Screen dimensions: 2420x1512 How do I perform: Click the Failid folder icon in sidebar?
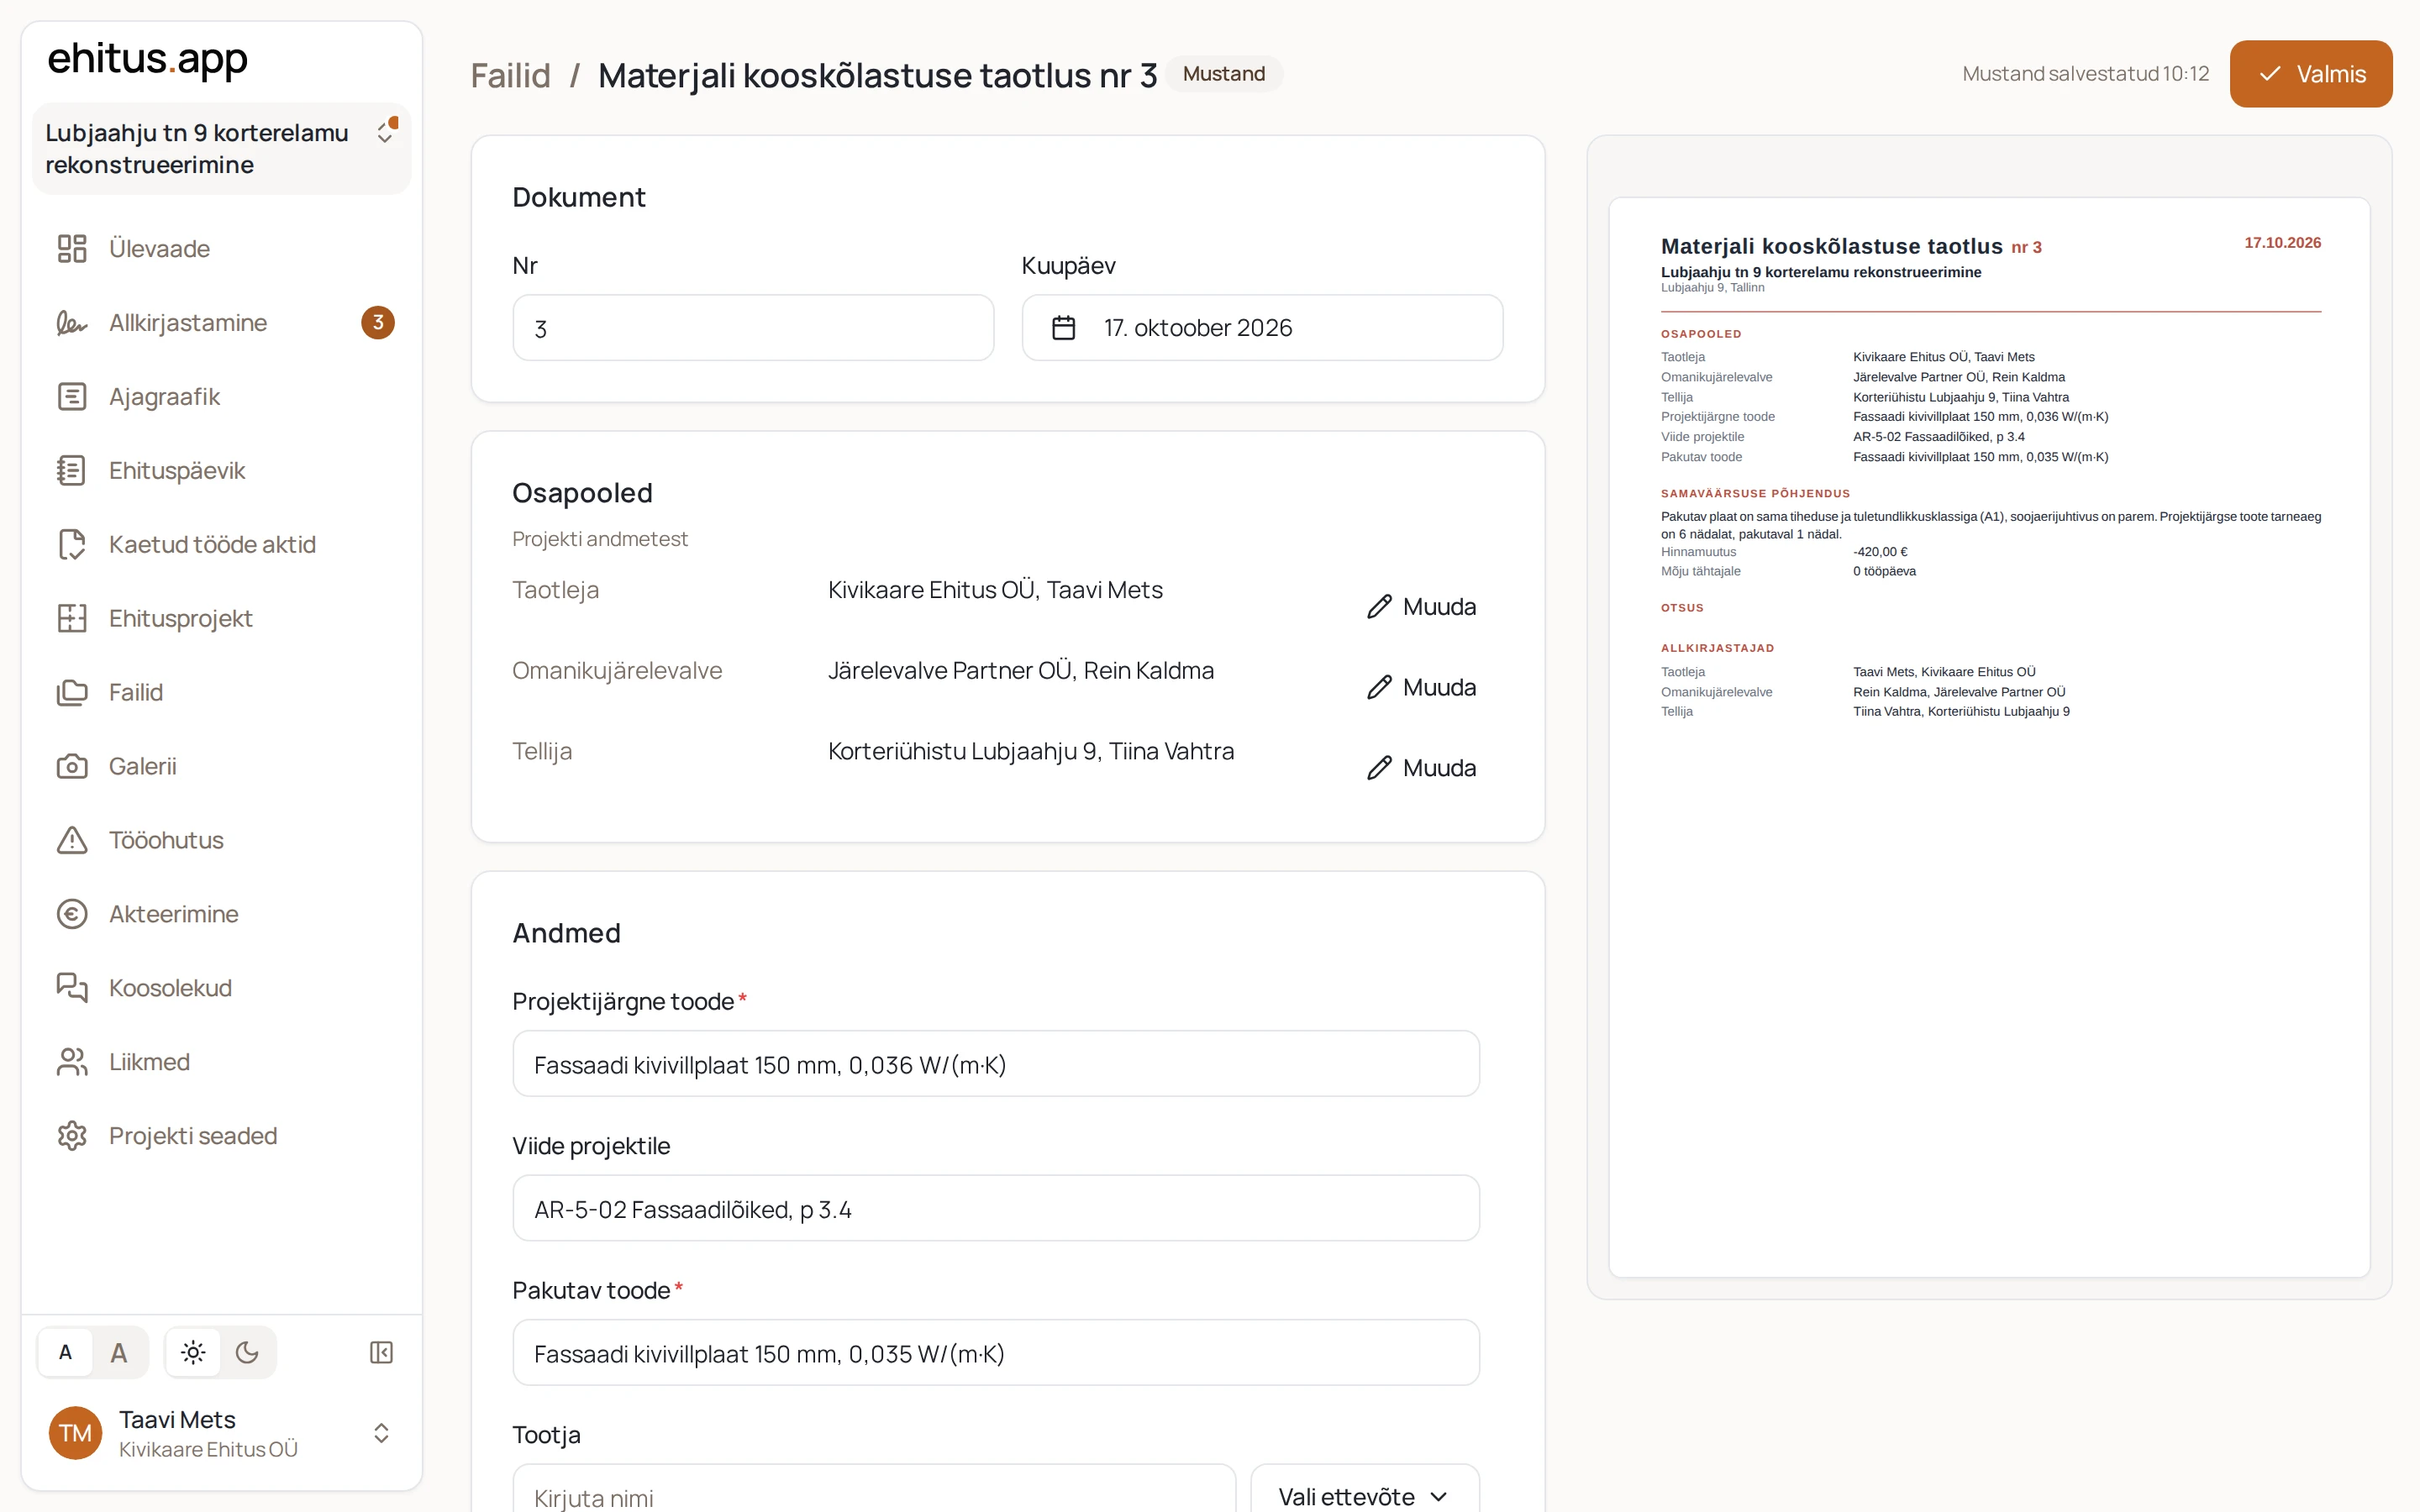click(x=72, y=692)
